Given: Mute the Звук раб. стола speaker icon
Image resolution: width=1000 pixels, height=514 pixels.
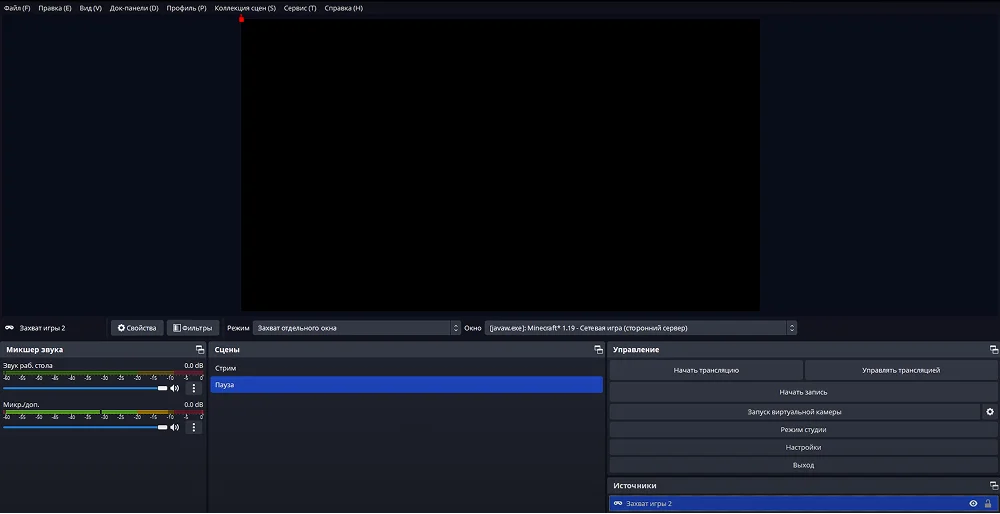Looking at the screenshot, I should (x=175, y=388).
